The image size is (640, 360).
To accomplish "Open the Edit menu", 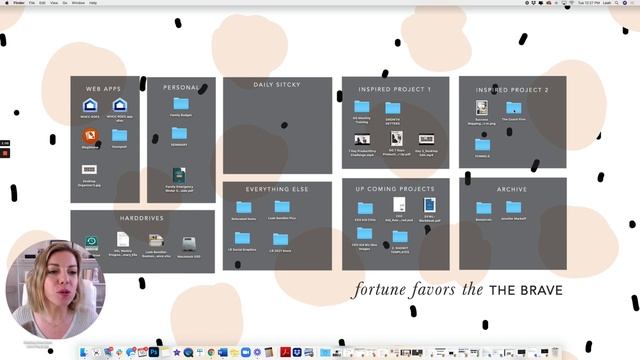I will pyautogui.click(x=42, y=2).
